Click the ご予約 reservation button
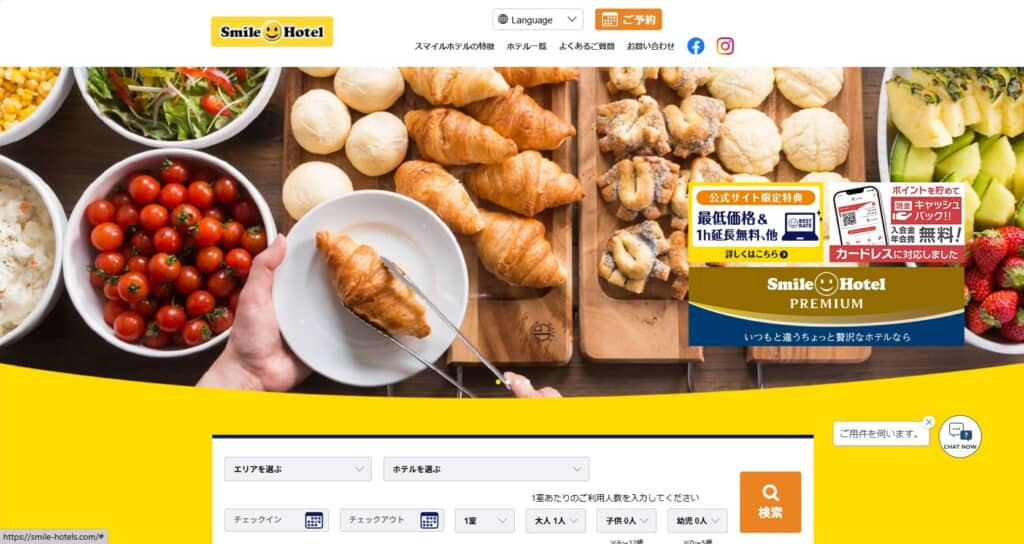1024x544 pixels. click(x=628, y=20)
